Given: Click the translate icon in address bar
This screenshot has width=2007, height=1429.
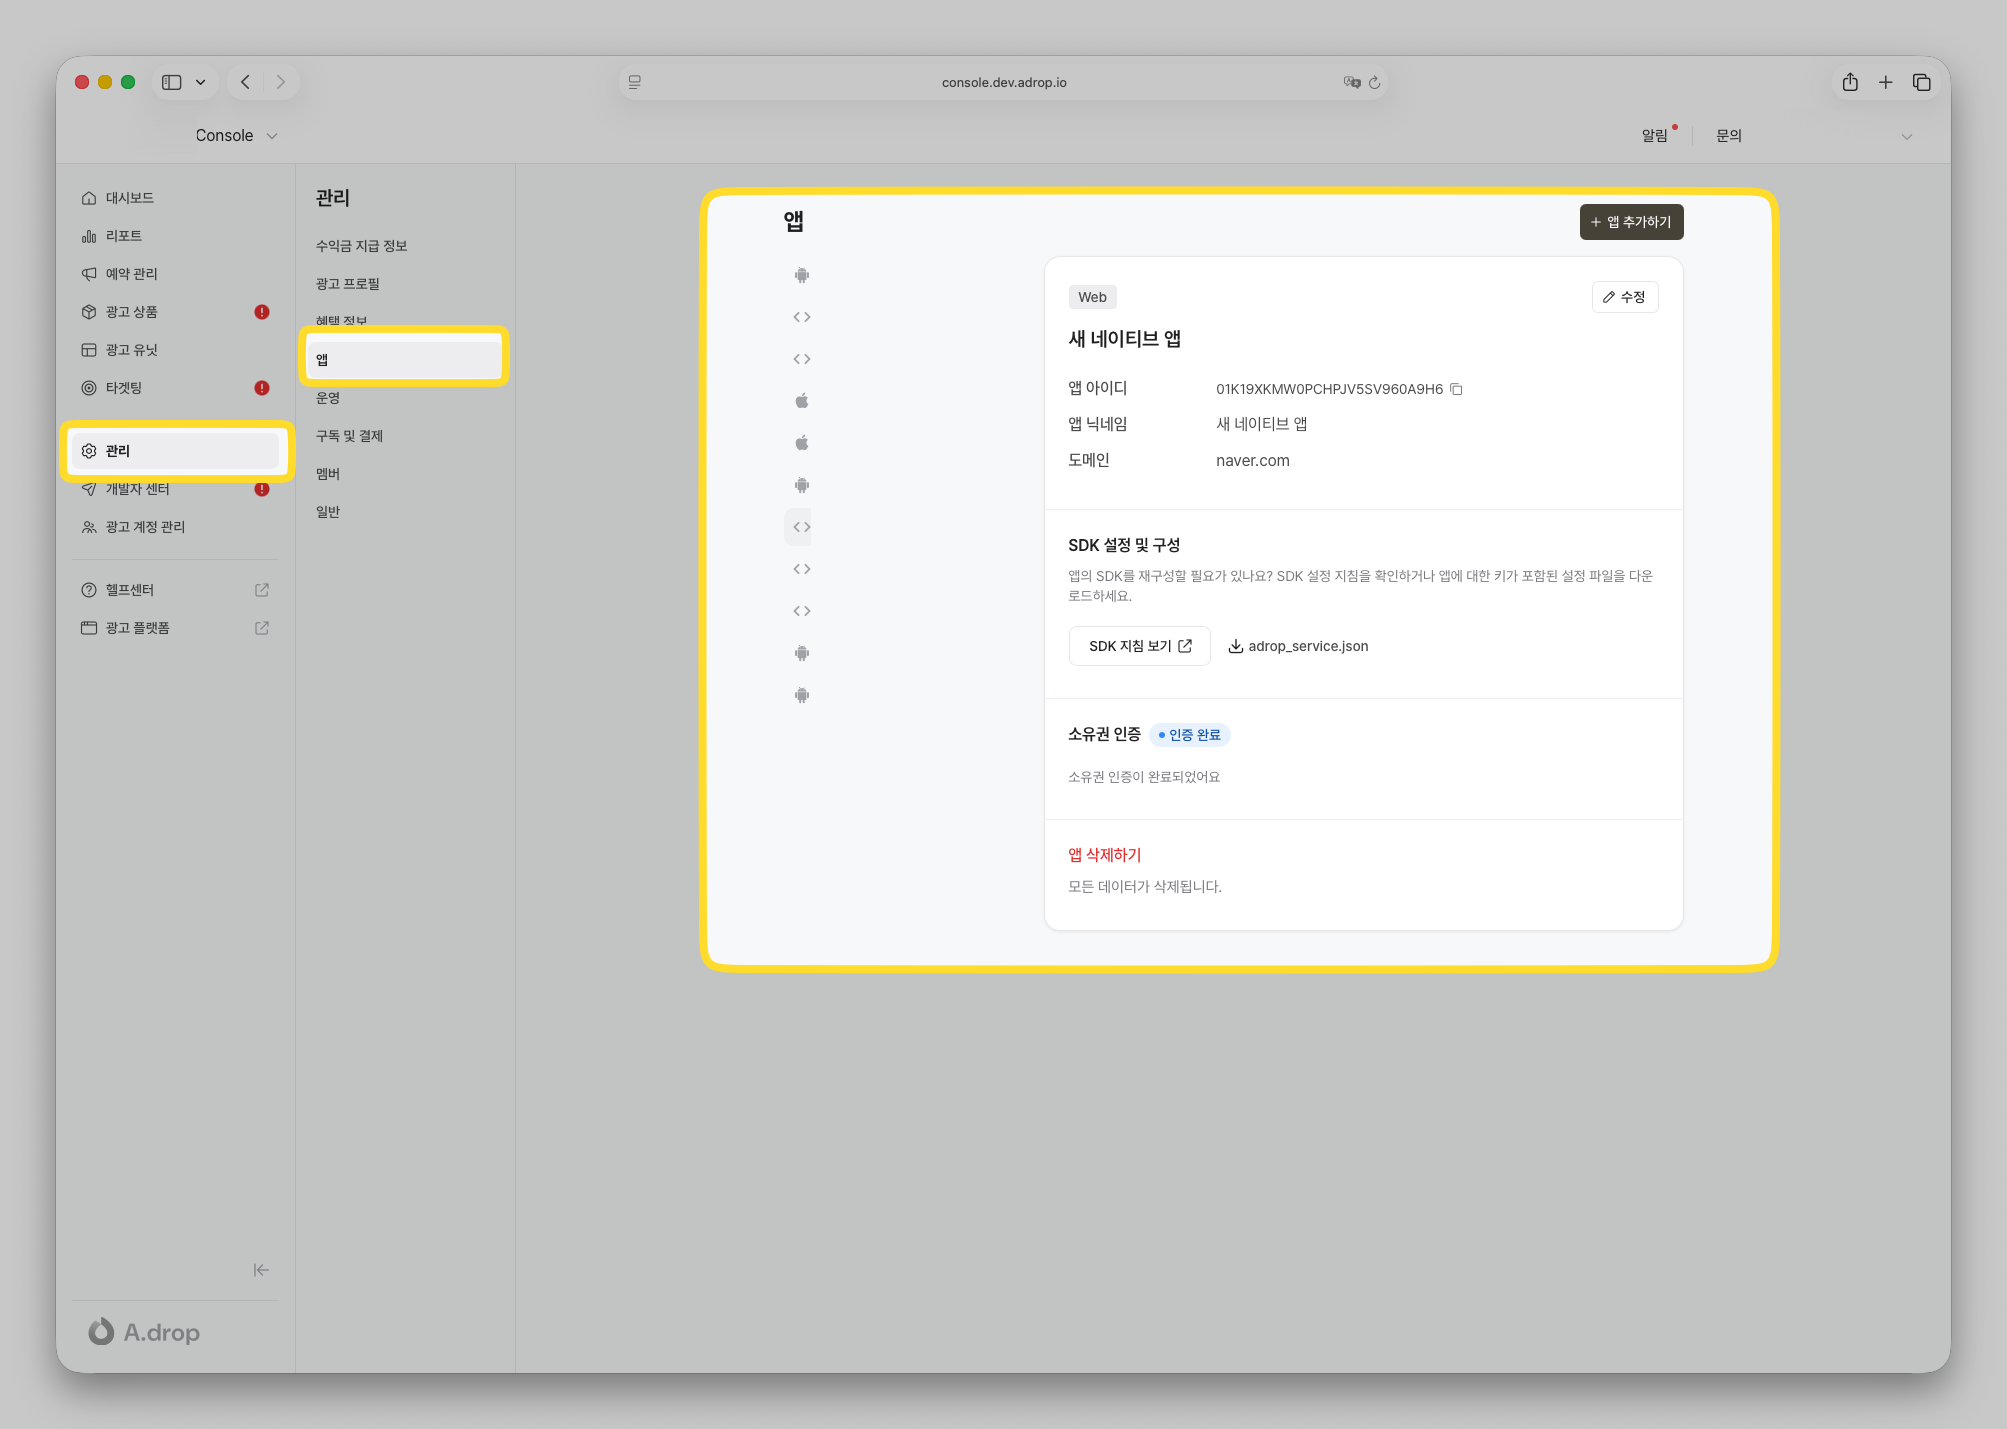Looking at the screenshot, I should click(1352, 83).
